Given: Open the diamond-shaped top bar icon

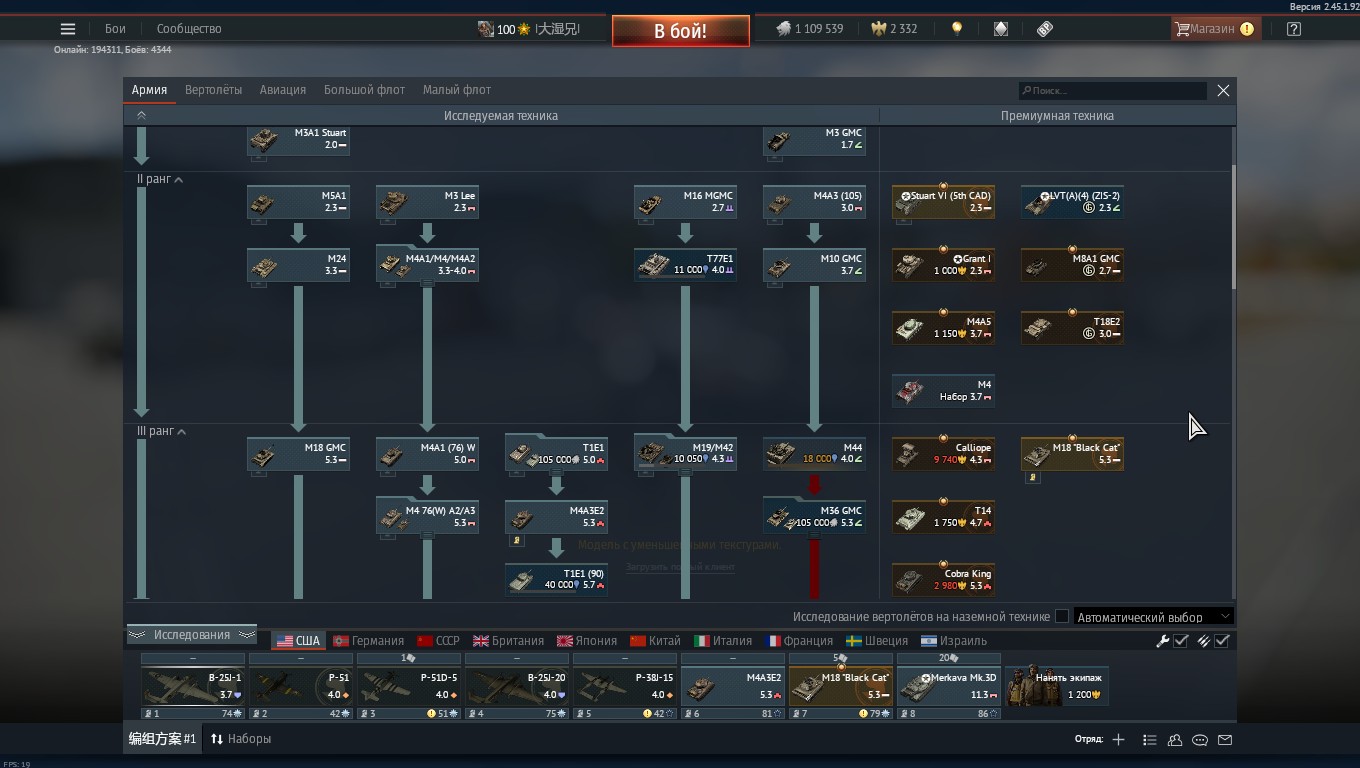Looking at the screenshot, I should click(1001, 29).
